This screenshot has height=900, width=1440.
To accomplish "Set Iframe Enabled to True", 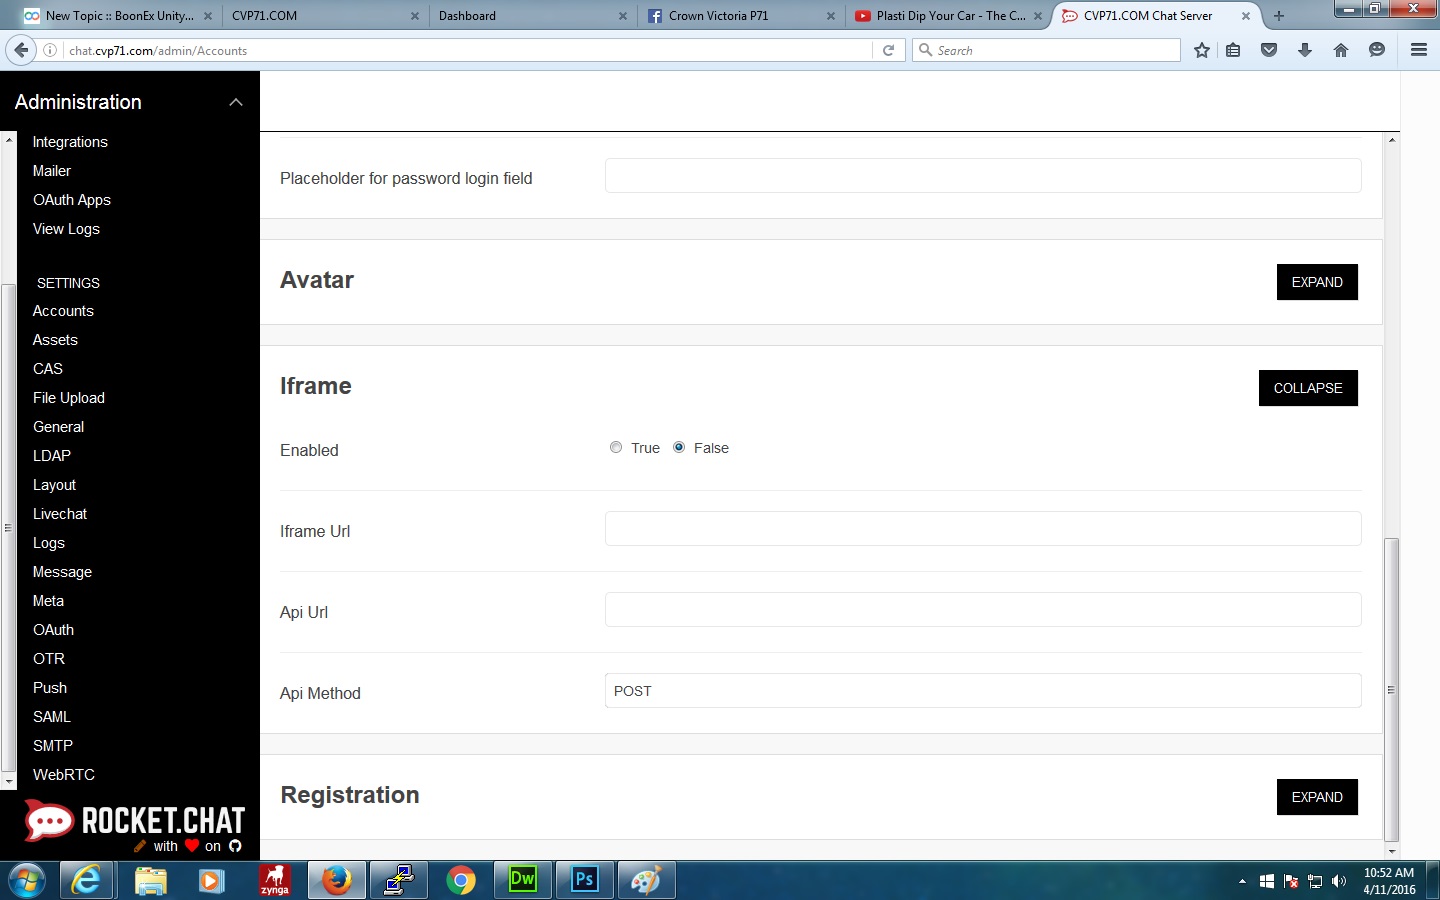I will 616,448.
